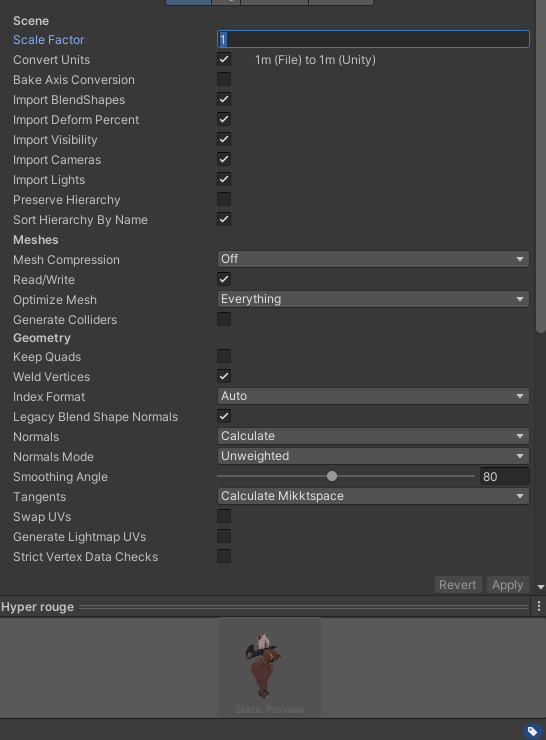Open the Index Format dropdown
This screenshot has height=740, width=546.
click(x=373, y=396)
